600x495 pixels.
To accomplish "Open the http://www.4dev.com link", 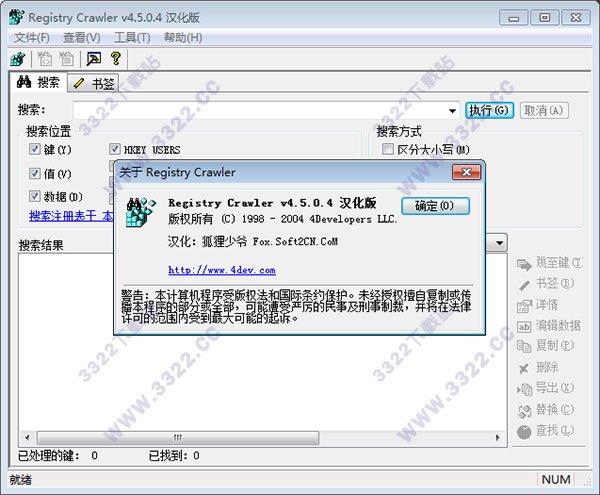I will click(x=222, y=270).
